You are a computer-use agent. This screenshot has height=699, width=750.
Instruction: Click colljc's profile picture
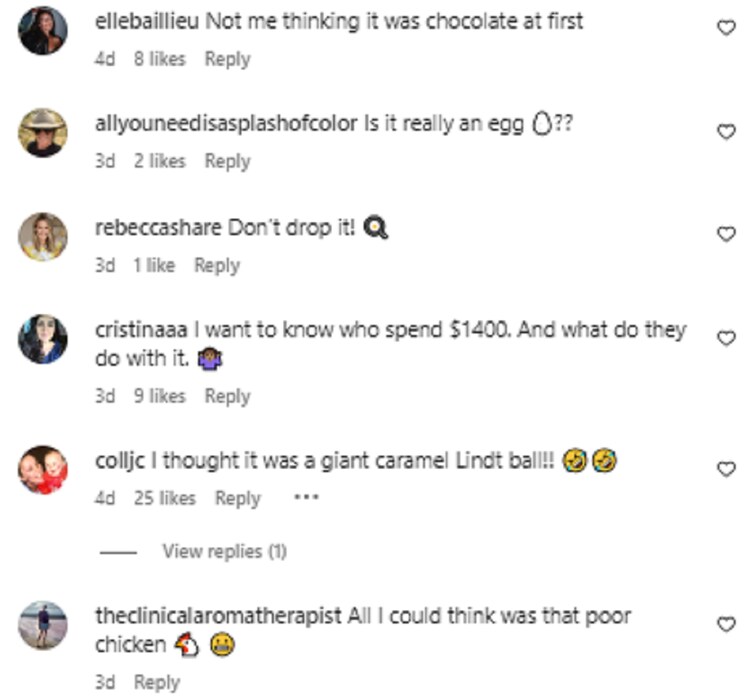[43, 470]
